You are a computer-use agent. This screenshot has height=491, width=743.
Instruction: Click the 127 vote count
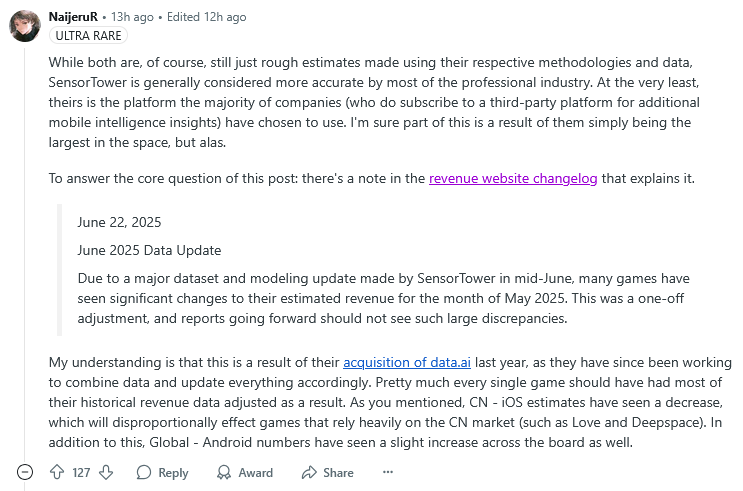pos(81,473)
